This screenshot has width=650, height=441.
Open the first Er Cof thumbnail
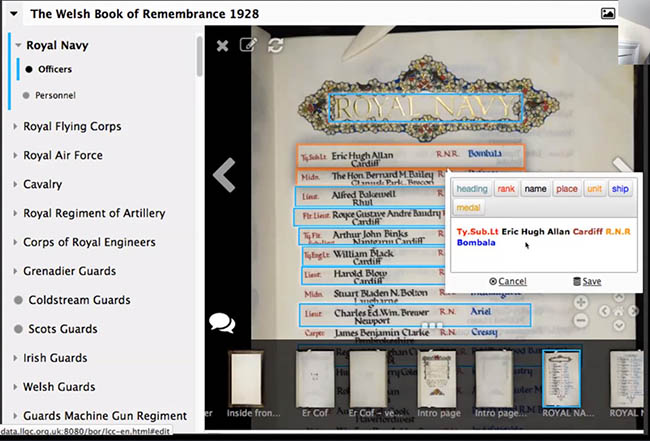point(315,379)
